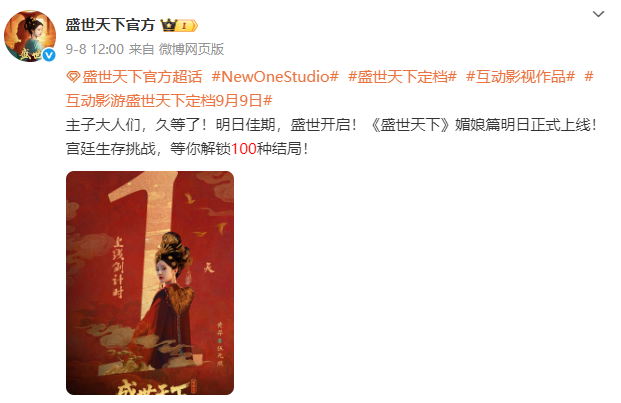Click the 盛世天下官方 profile avatar
The image size is (621, 403).
coord(30,36)
